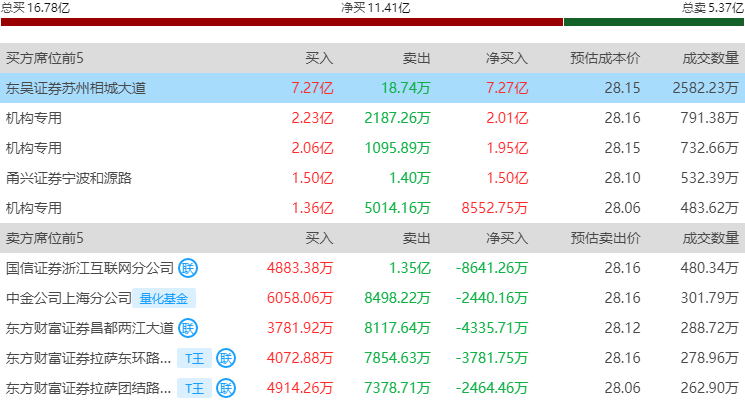Click the green total-sell portion of the bar
The width and height of the screenshot is (745, 400).
[654, 22]
